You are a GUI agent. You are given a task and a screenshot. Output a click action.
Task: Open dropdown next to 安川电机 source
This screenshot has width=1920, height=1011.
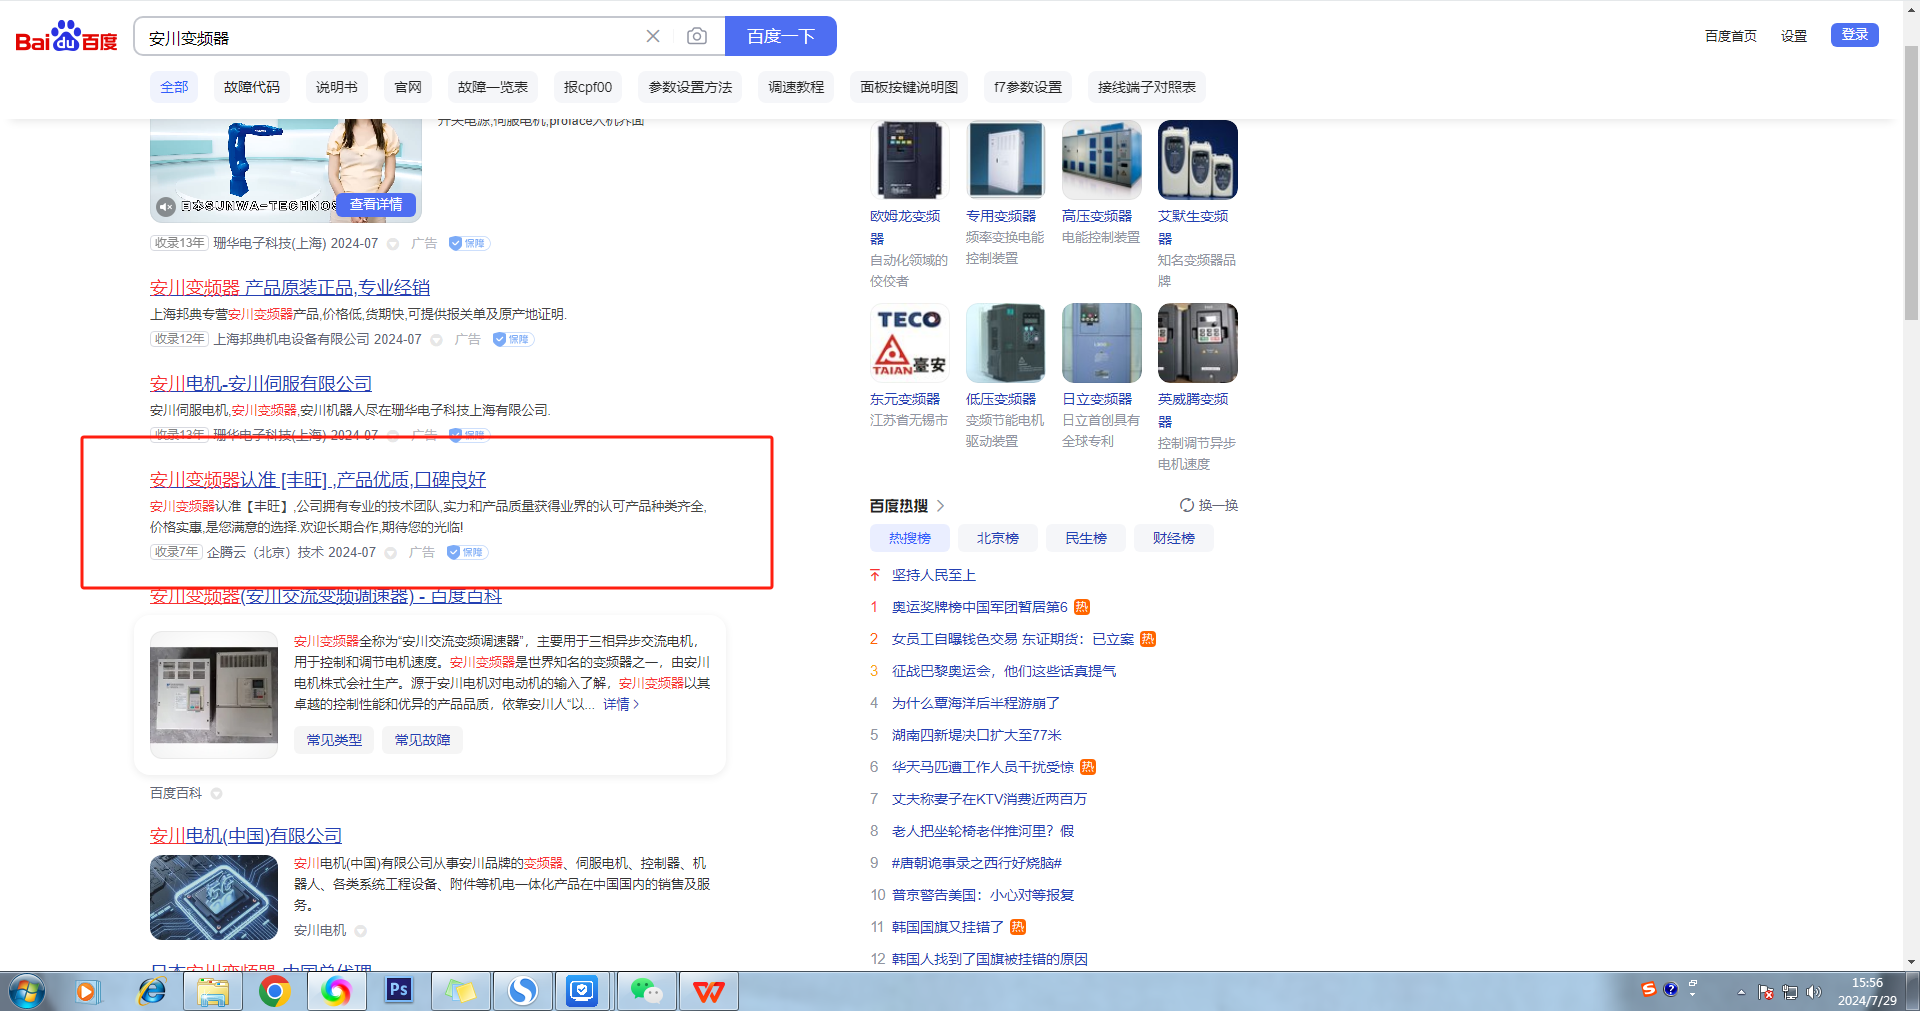click(360, 931)
